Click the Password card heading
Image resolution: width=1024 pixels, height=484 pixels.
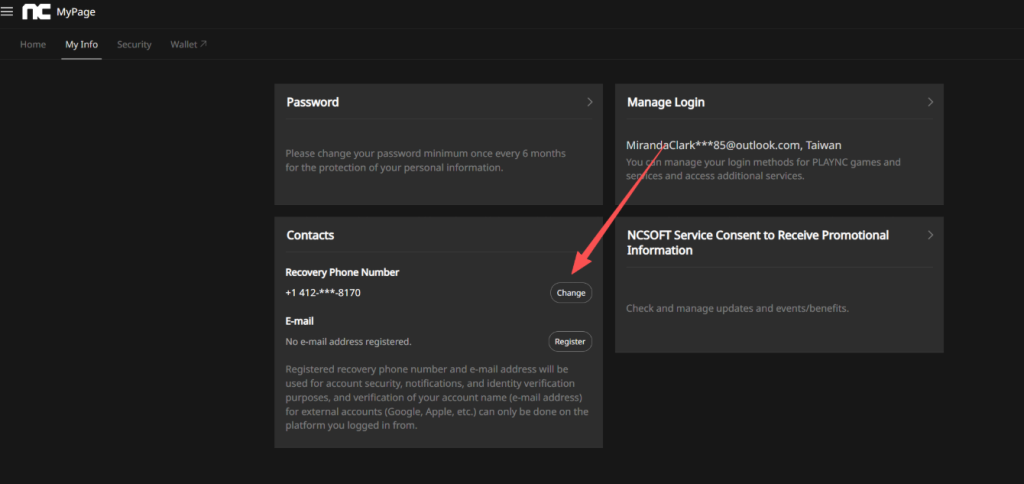(312, 102)
